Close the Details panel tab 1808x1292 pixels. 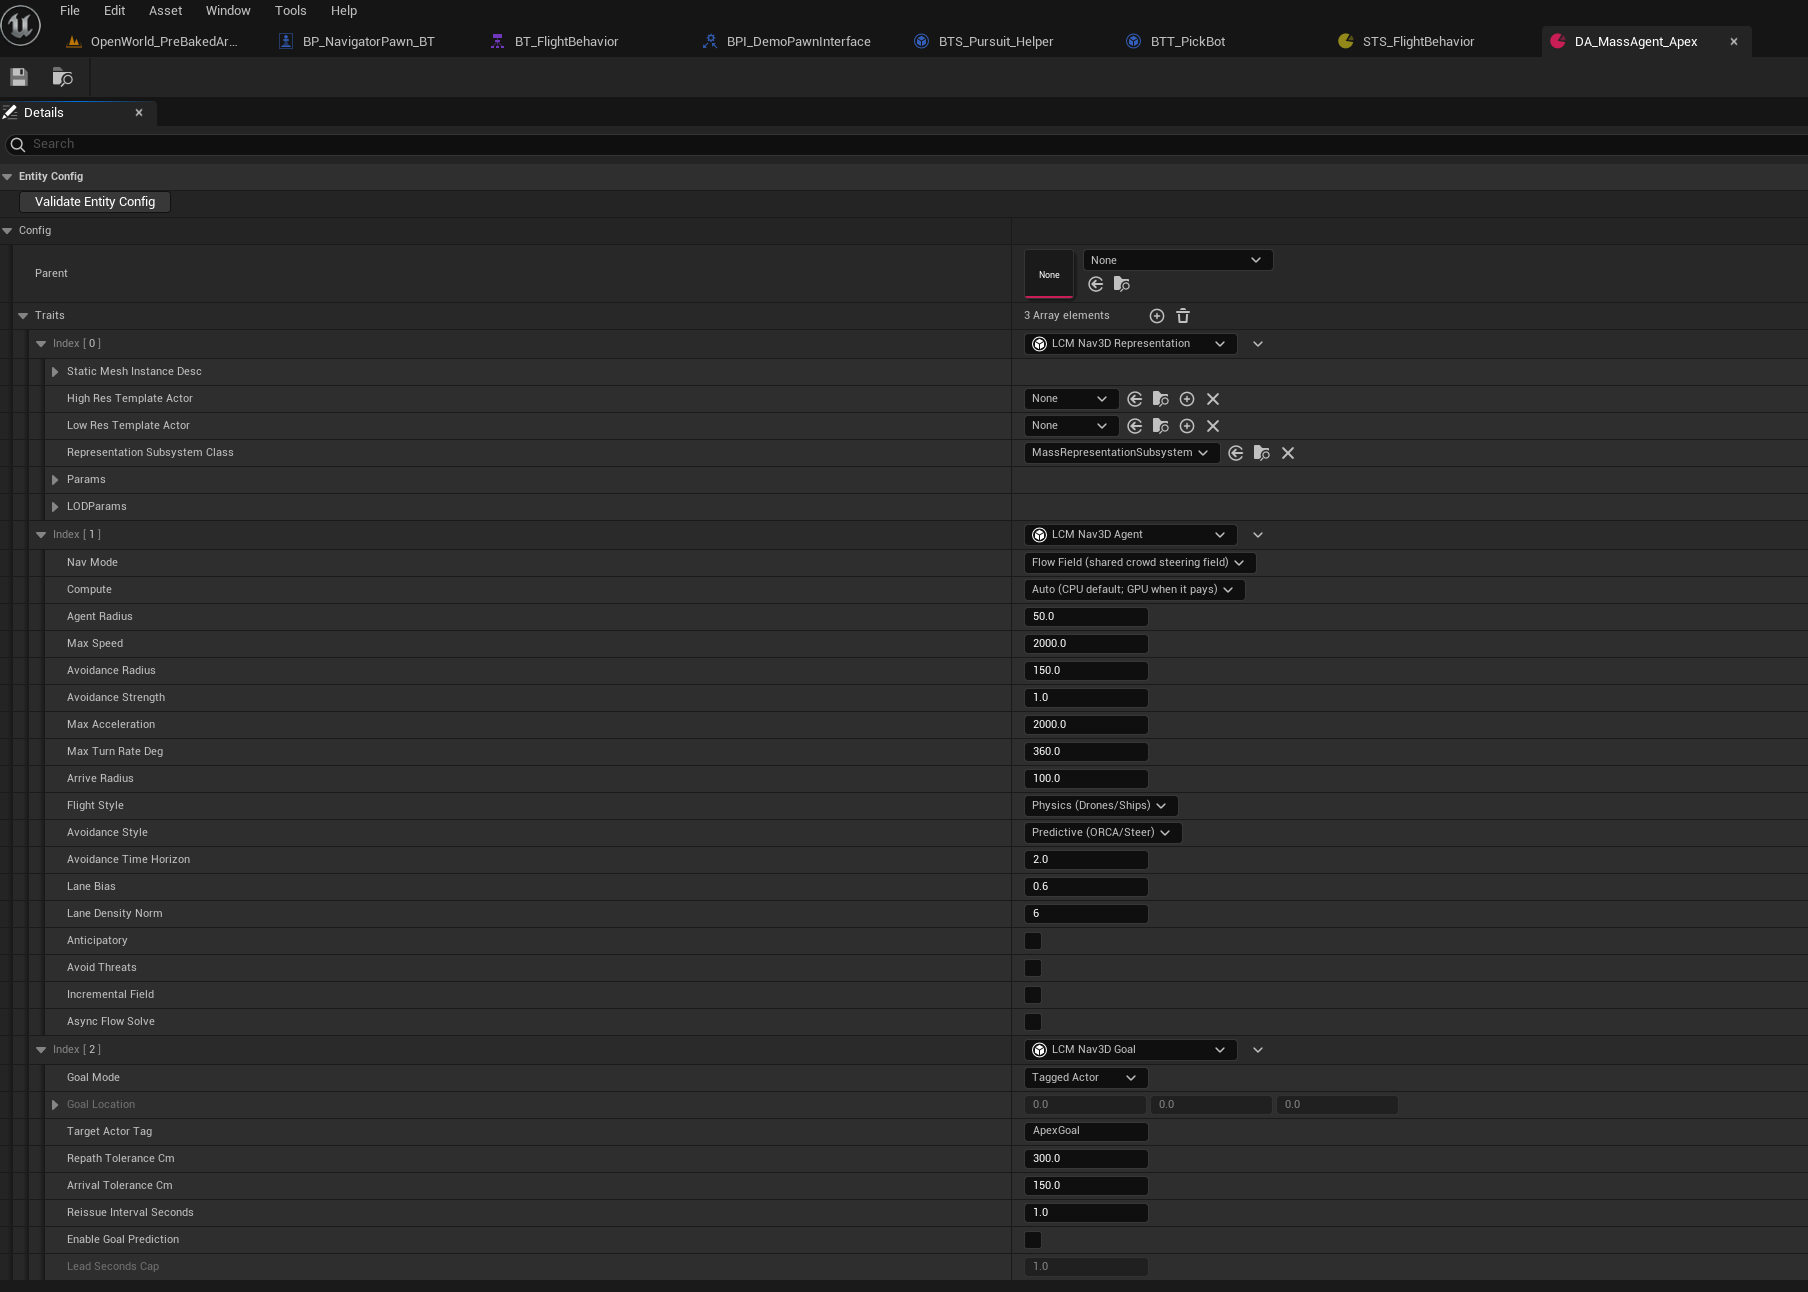139,113
